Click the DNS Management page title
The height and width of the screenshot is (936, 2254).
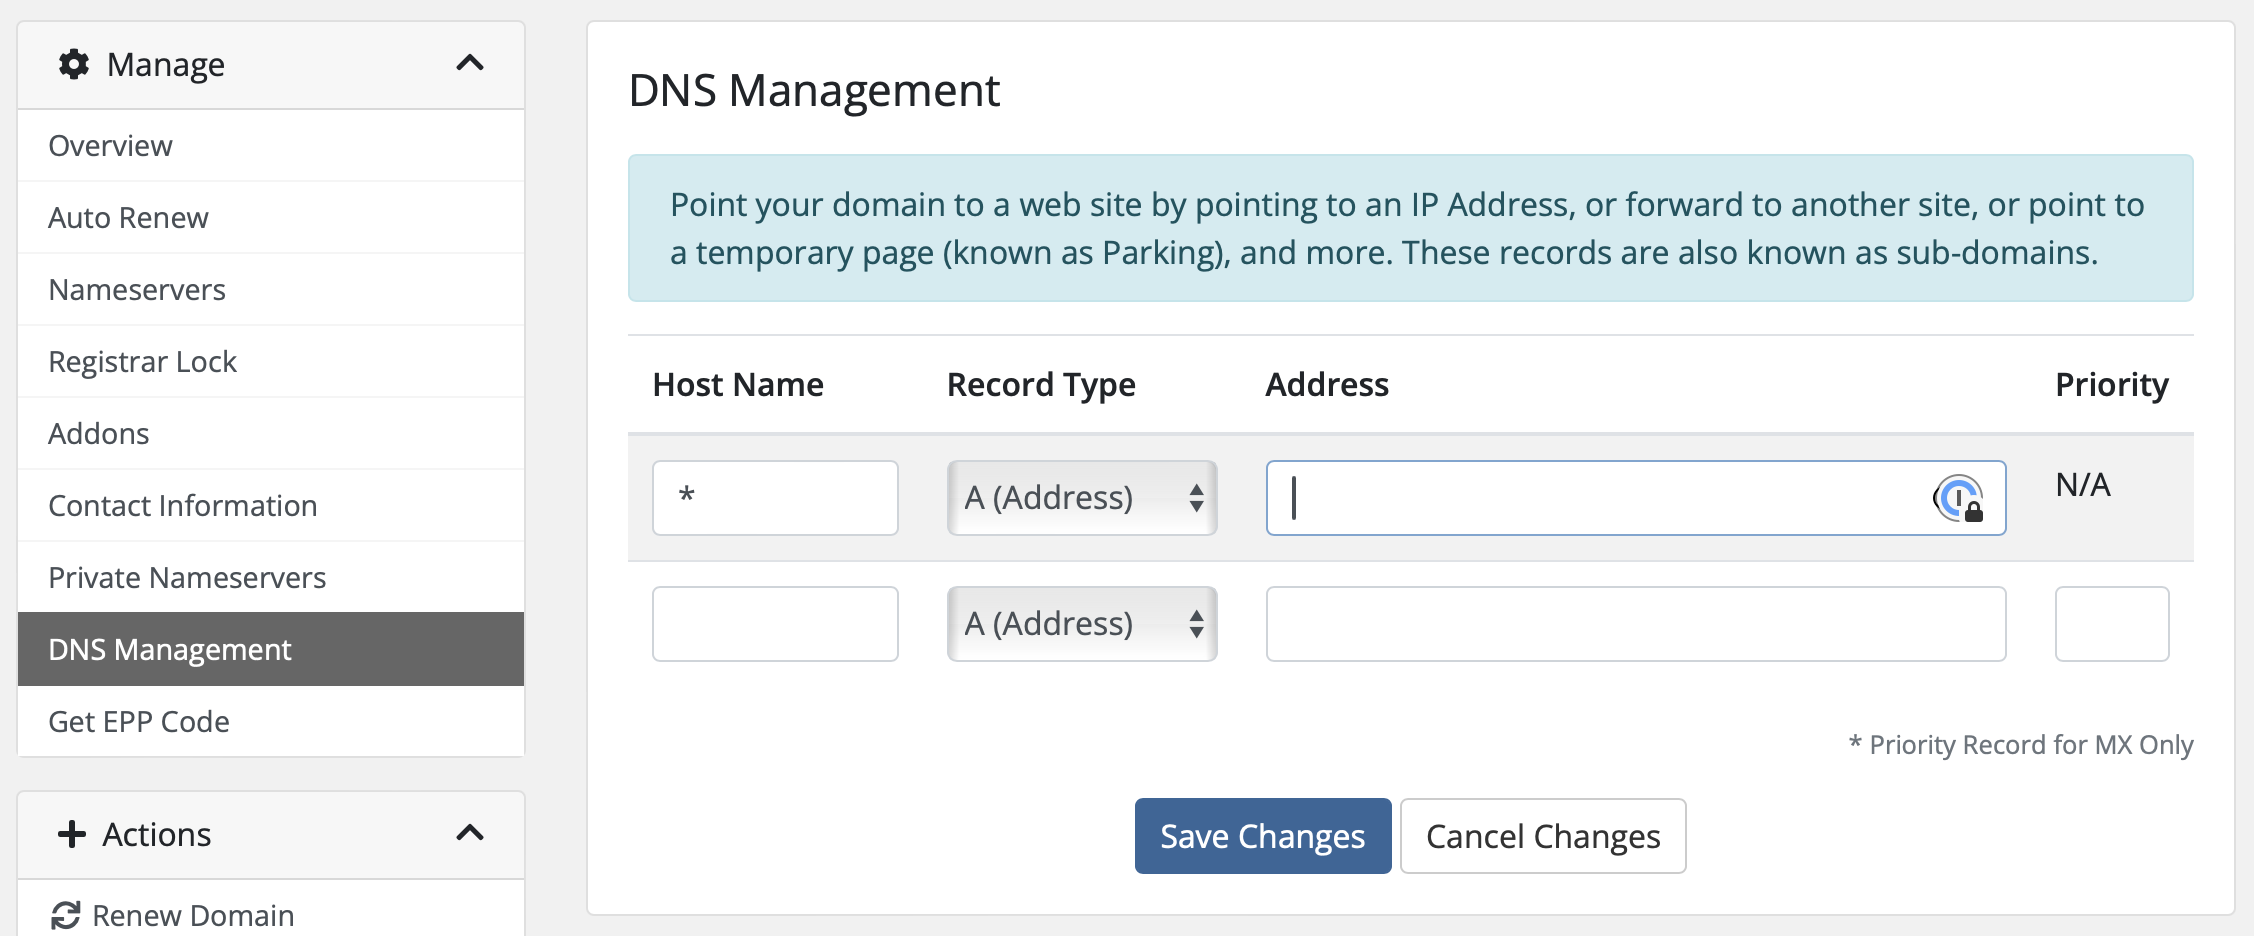(814, 90)
